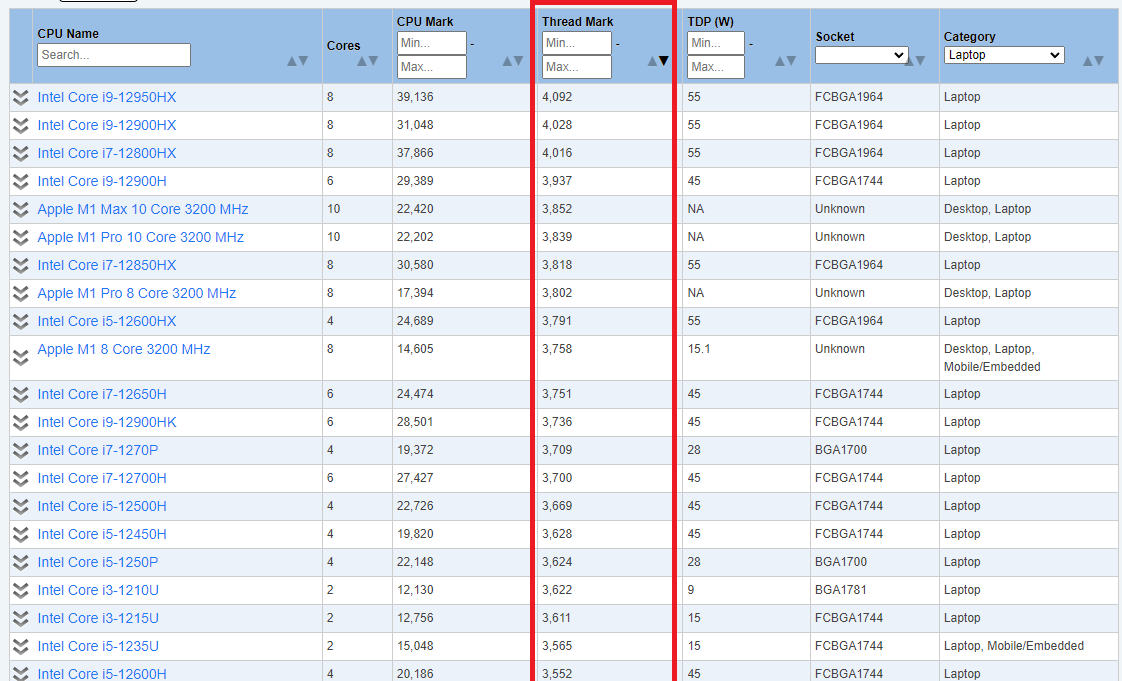Screen dimensions: 1122x681
Task: Expand row details for Intel Core i9-12900HK
Action: point(21,422)
